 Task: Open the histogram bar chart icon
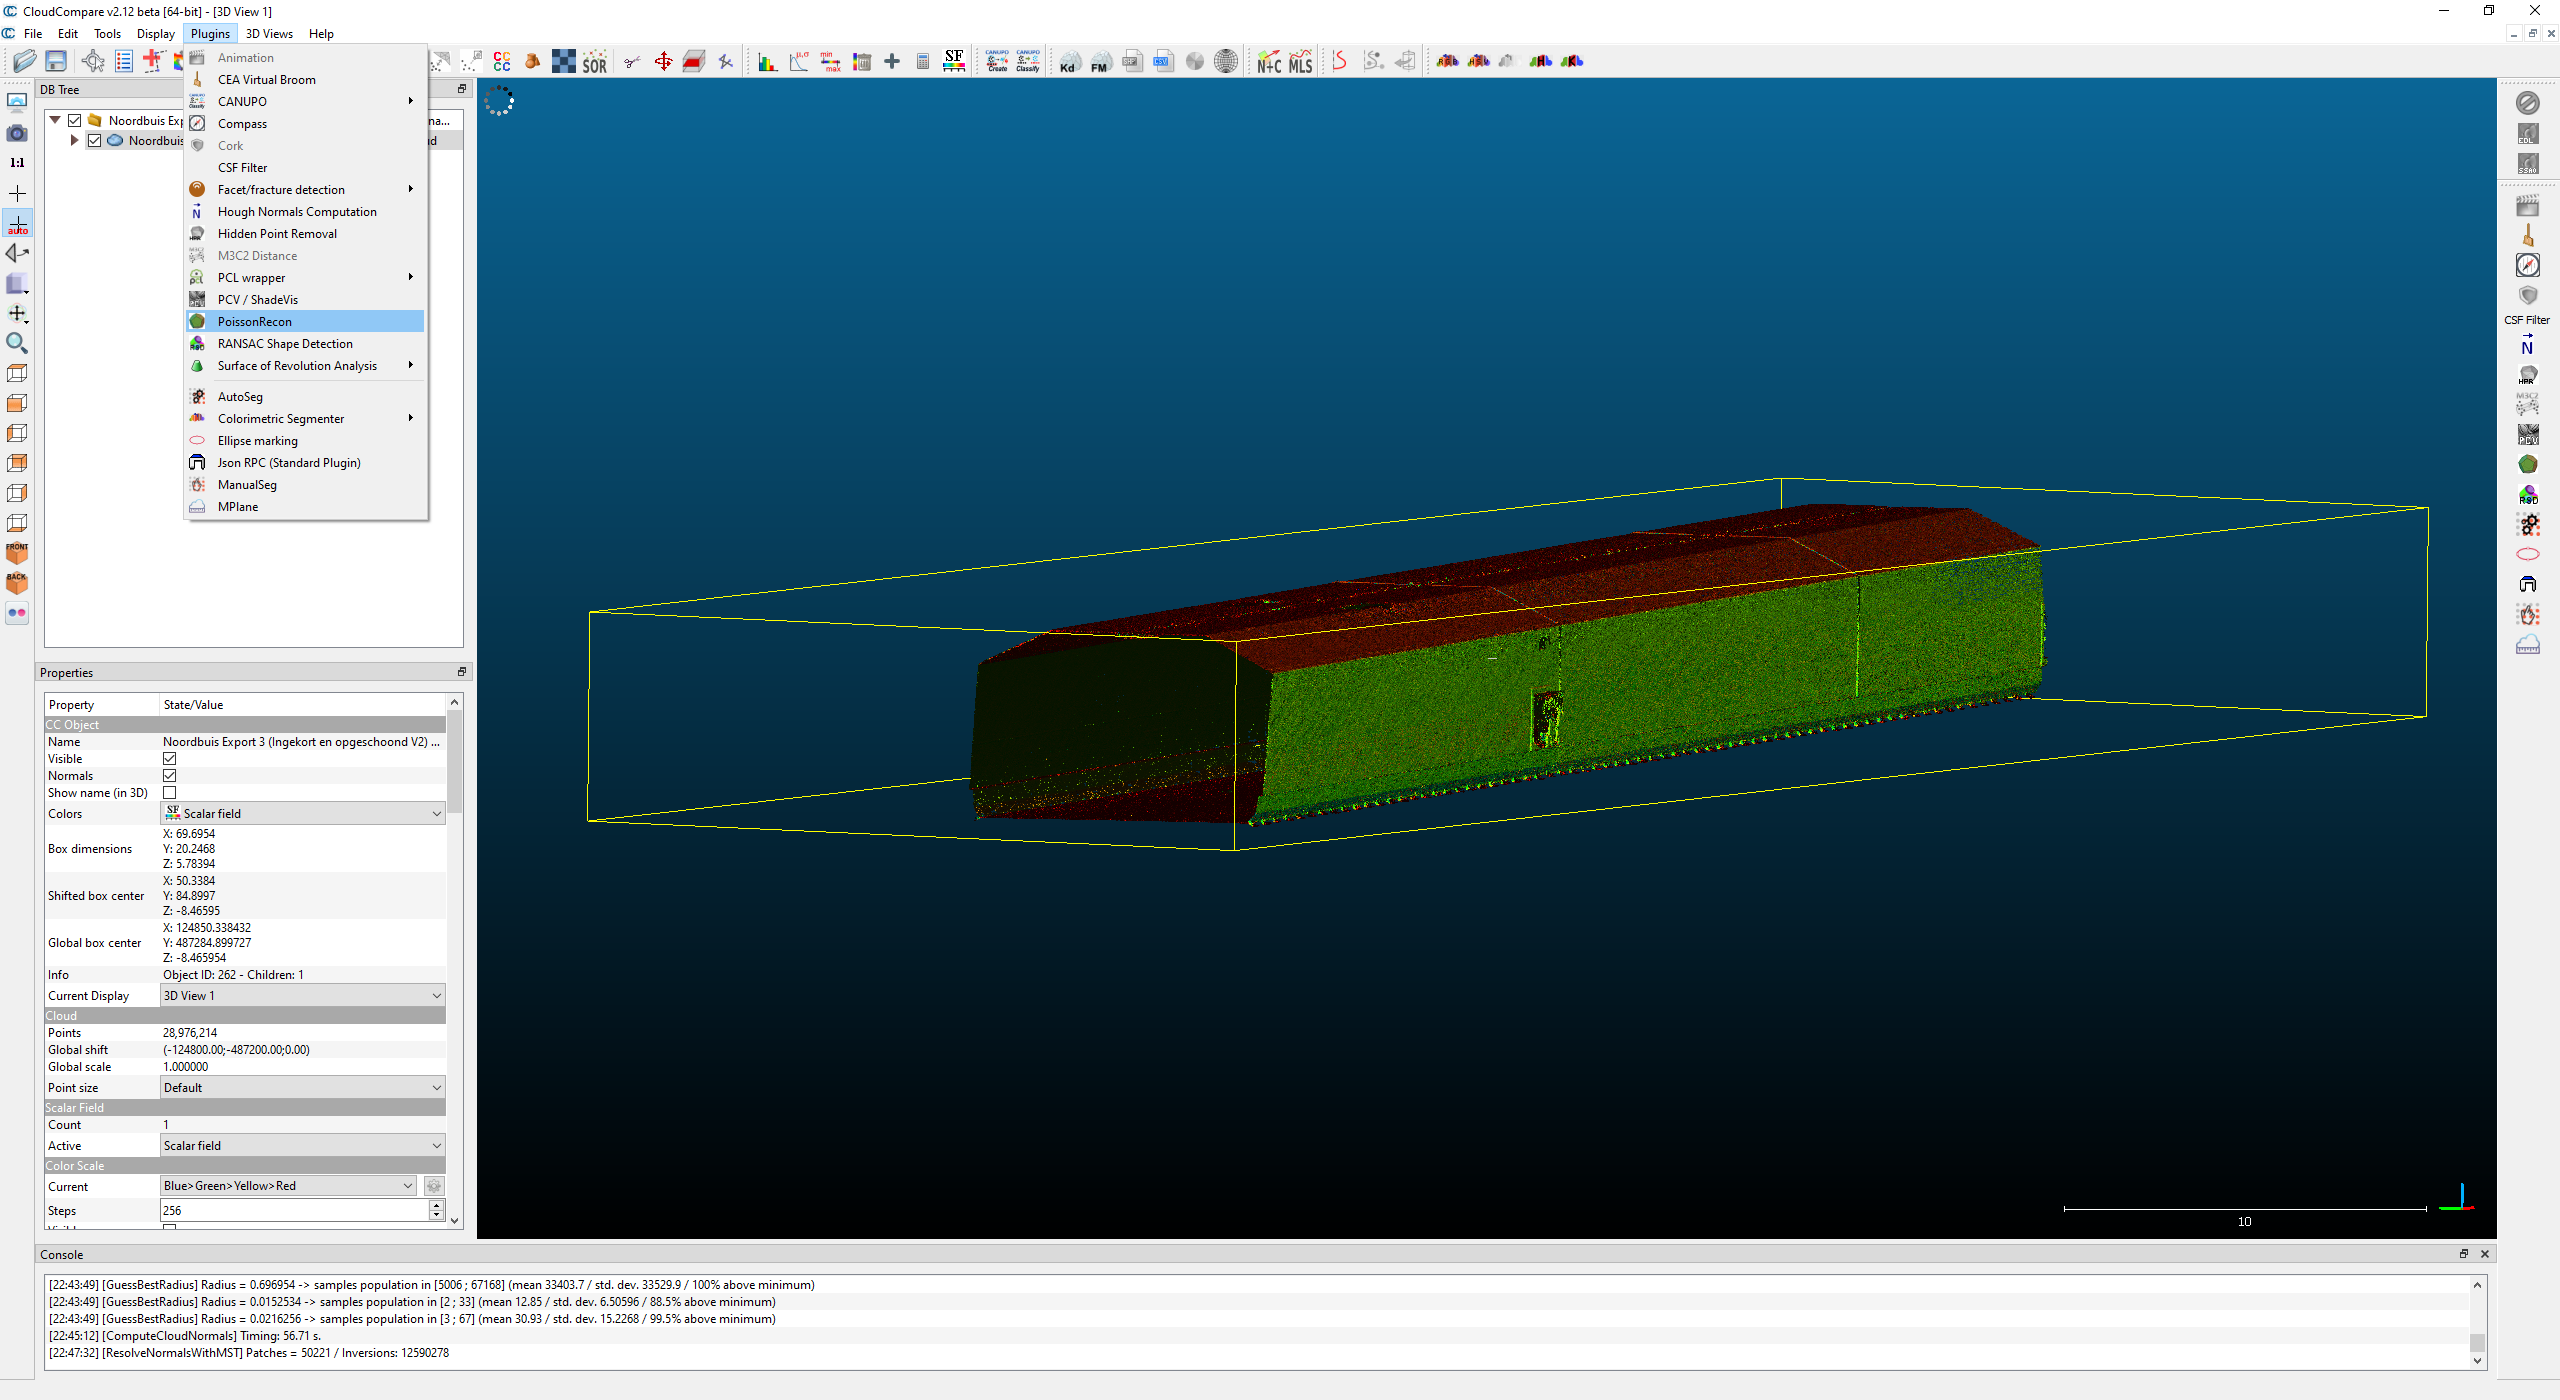click(767, 62)
